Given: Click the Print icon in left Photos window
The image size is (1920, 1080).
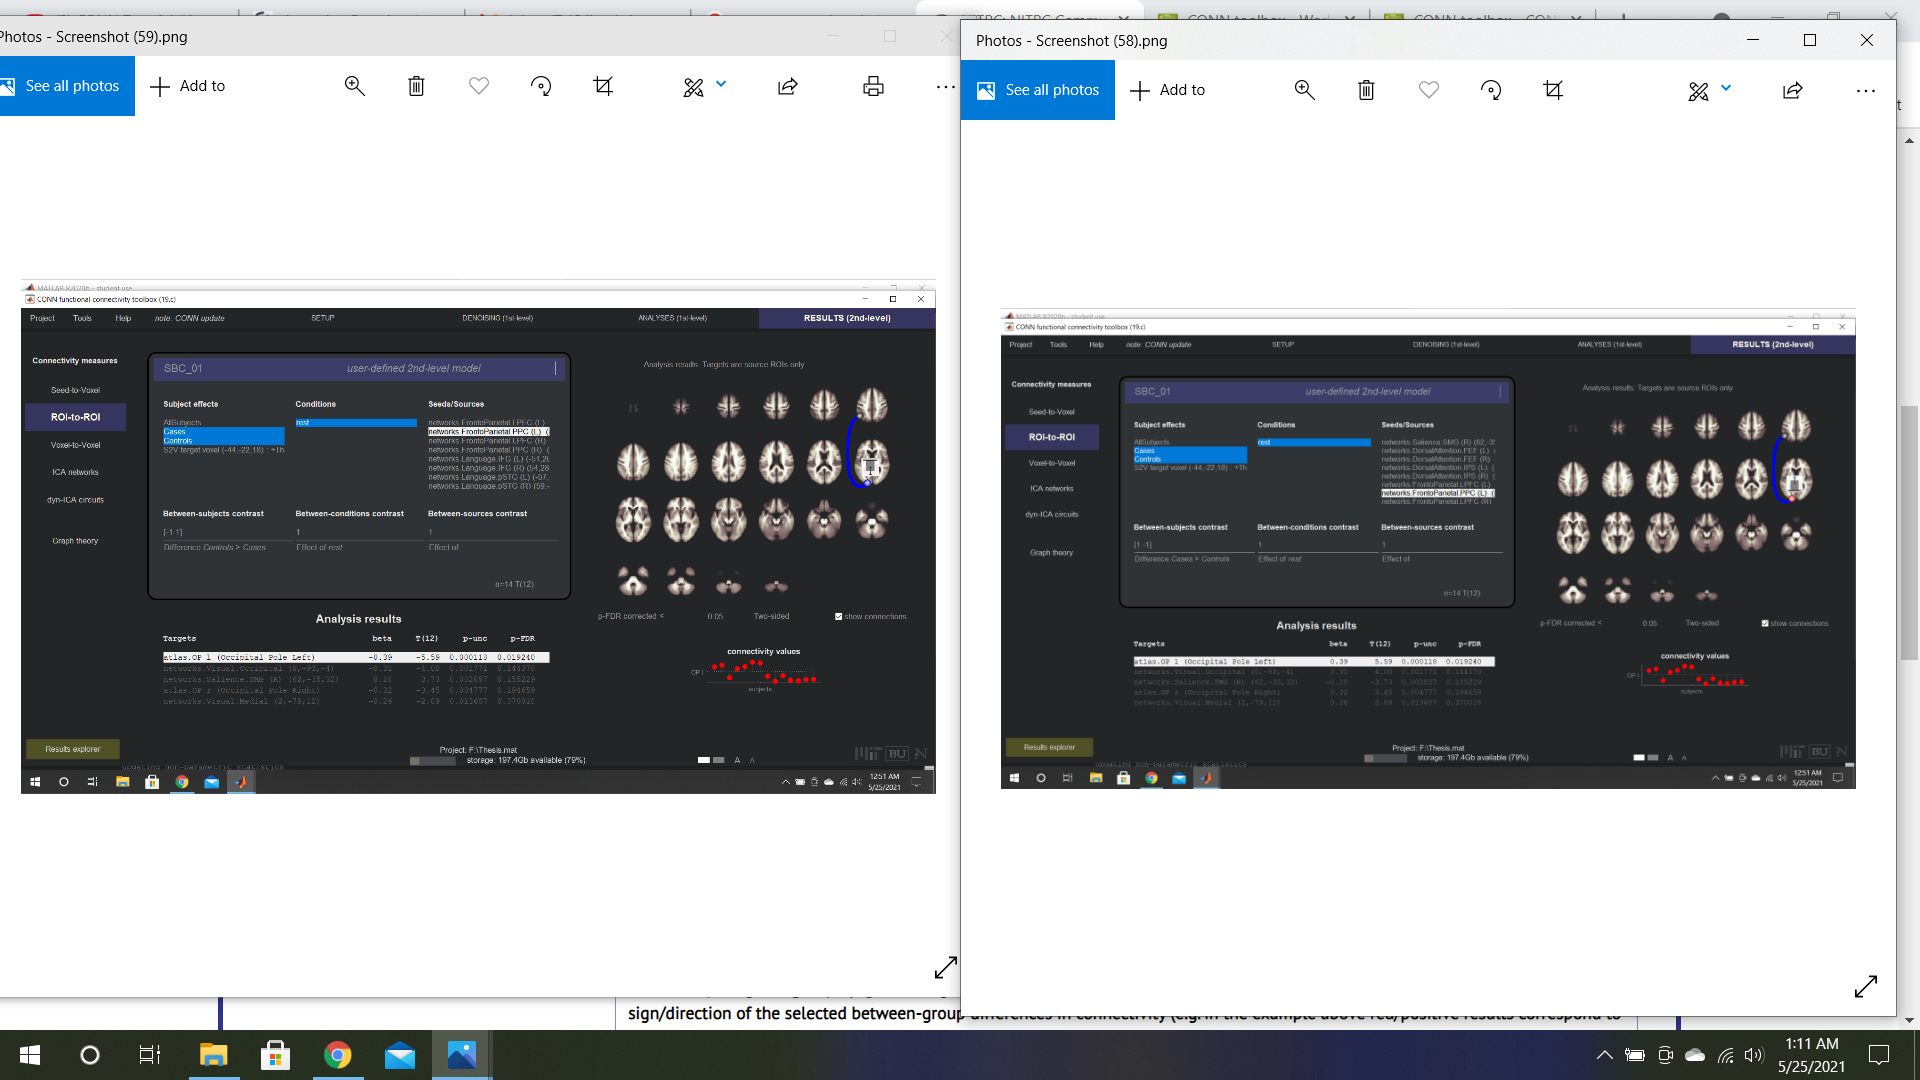Looking at the screenshot, I should [x=873, y=86].
